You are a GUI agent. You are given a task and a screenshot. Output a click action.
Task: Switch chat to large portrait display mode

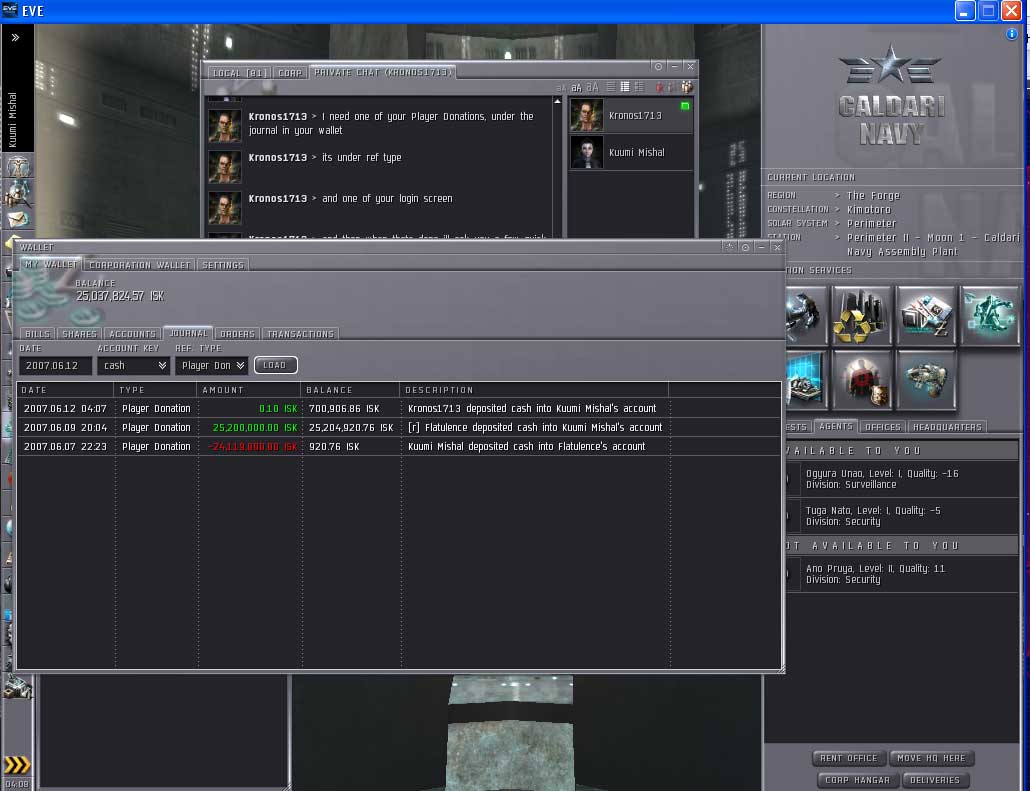tap(639, 87)
